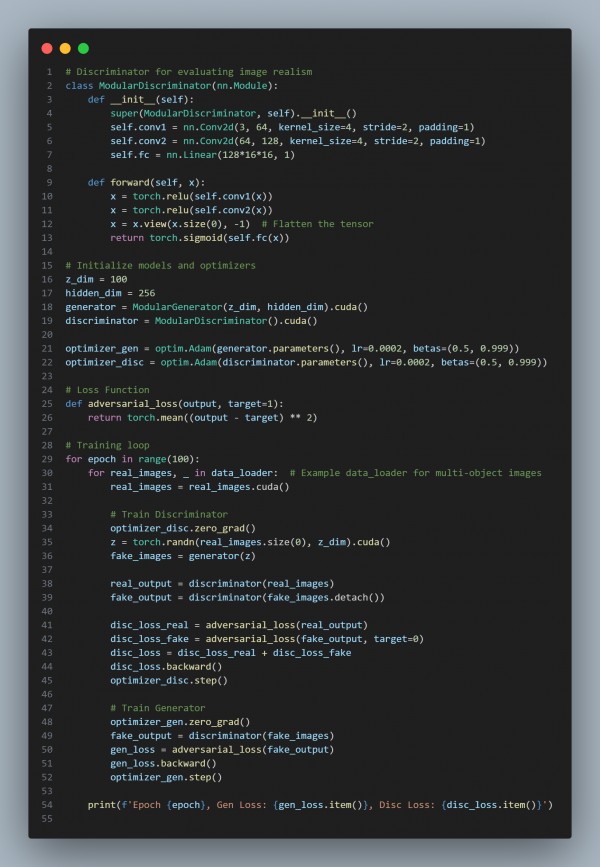Click the 'def __init__(self):' line
The image size is (600, 867).
pos(141,100)
